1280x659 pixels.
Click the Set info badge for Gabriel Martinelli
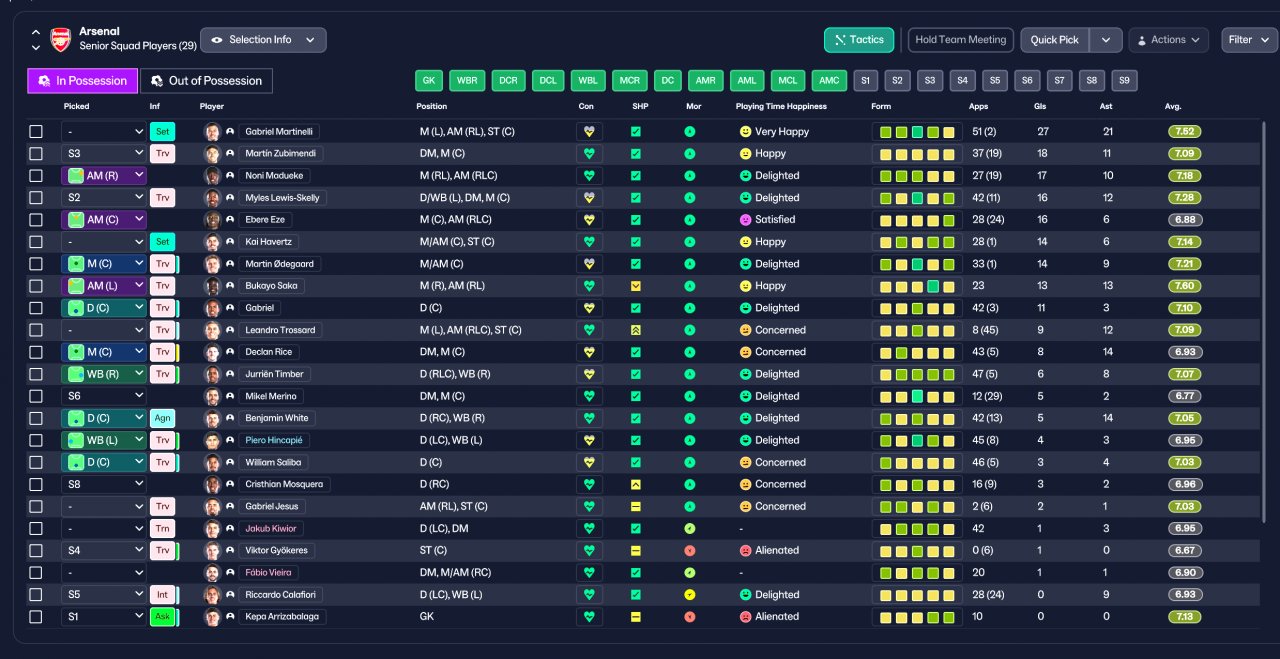pyautogui.click(x=162, y=131)
